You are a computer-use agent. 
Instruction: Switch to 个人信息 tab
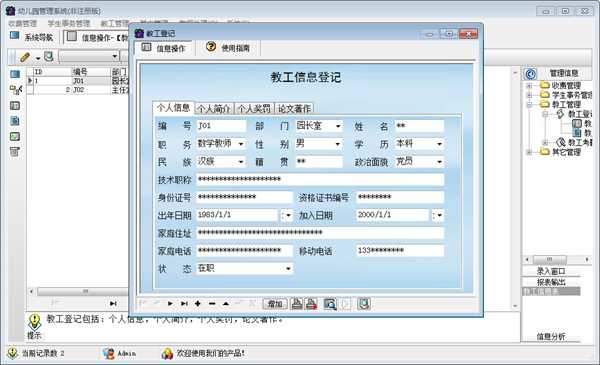(x=173, y=108)
